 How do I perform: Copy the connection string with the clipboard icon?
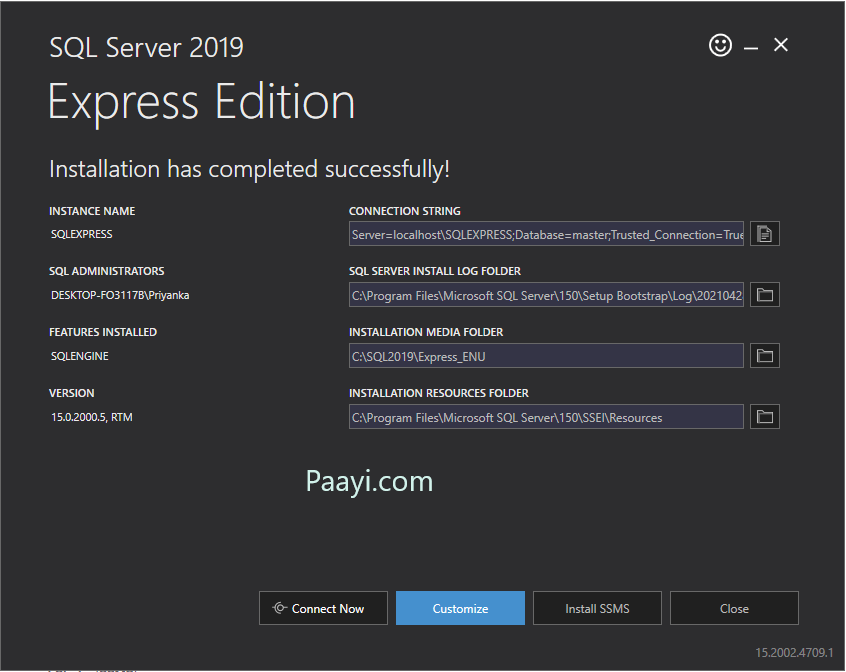[x=765, y=234]
